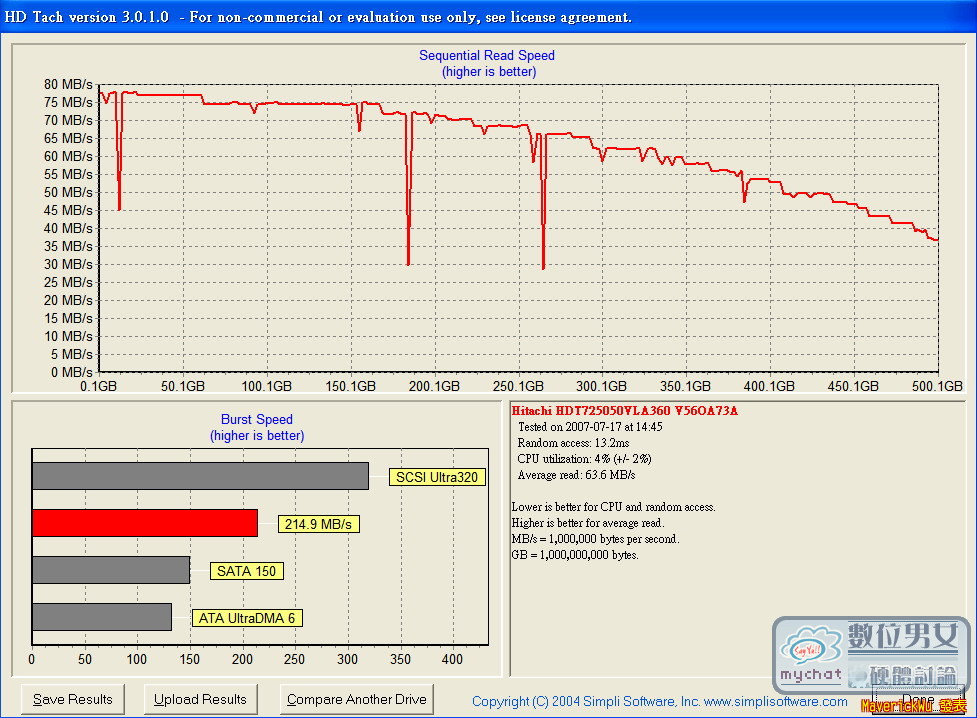Select the "200" burst speed axis label

point(242,659)
